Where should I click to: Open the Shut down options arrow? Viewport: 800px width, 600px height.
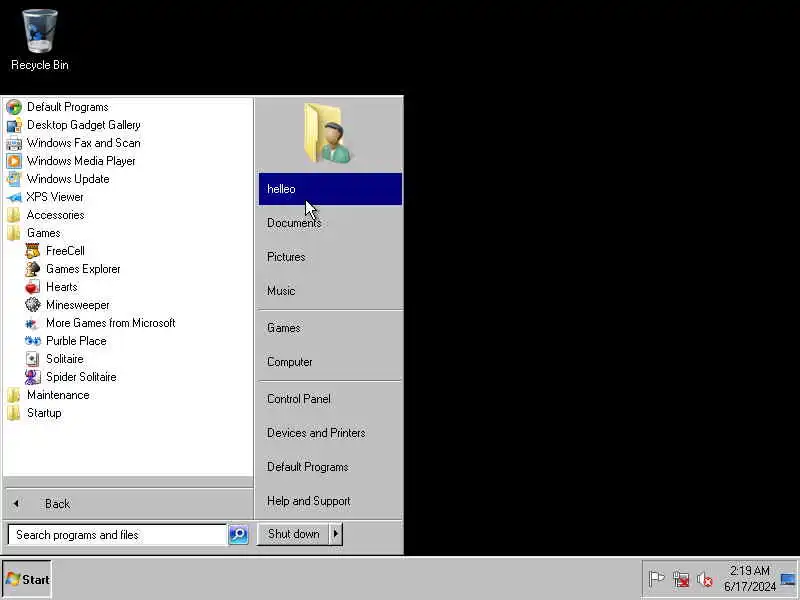pyautogui.click(x=336, y=534)
